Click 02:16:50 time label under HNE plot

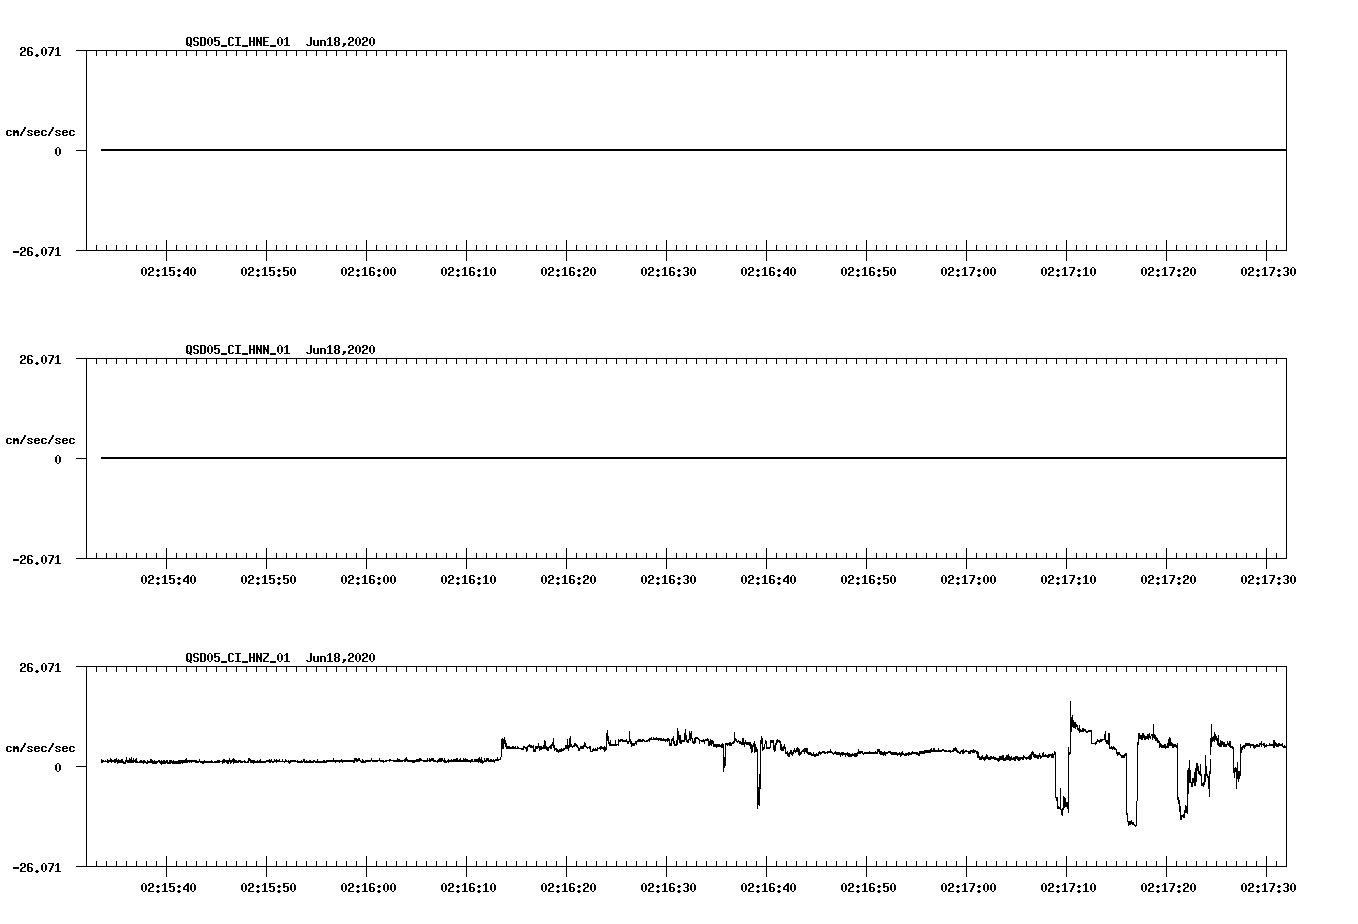pyautogui.click(x=868, y=272)
